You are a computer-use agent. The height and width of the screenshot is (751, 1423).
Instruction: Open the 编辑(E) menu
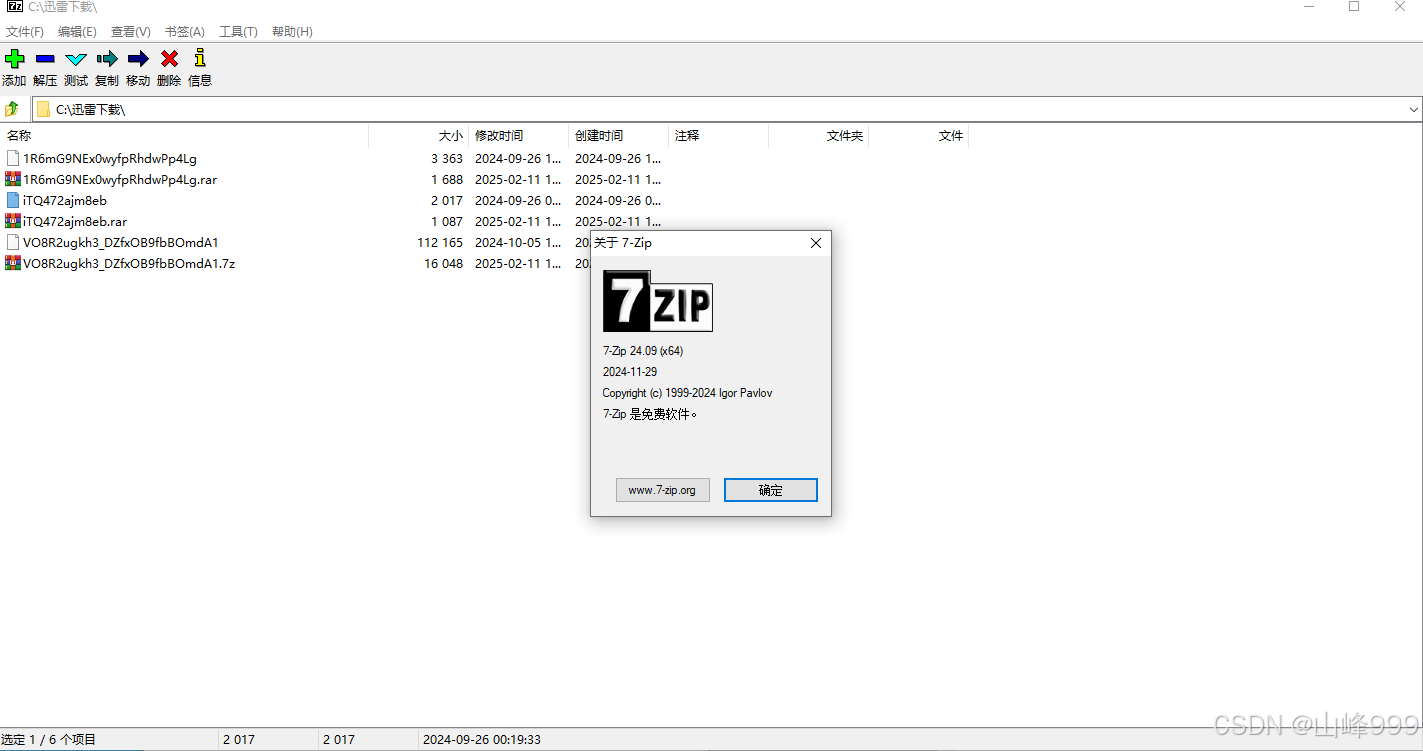77,32
